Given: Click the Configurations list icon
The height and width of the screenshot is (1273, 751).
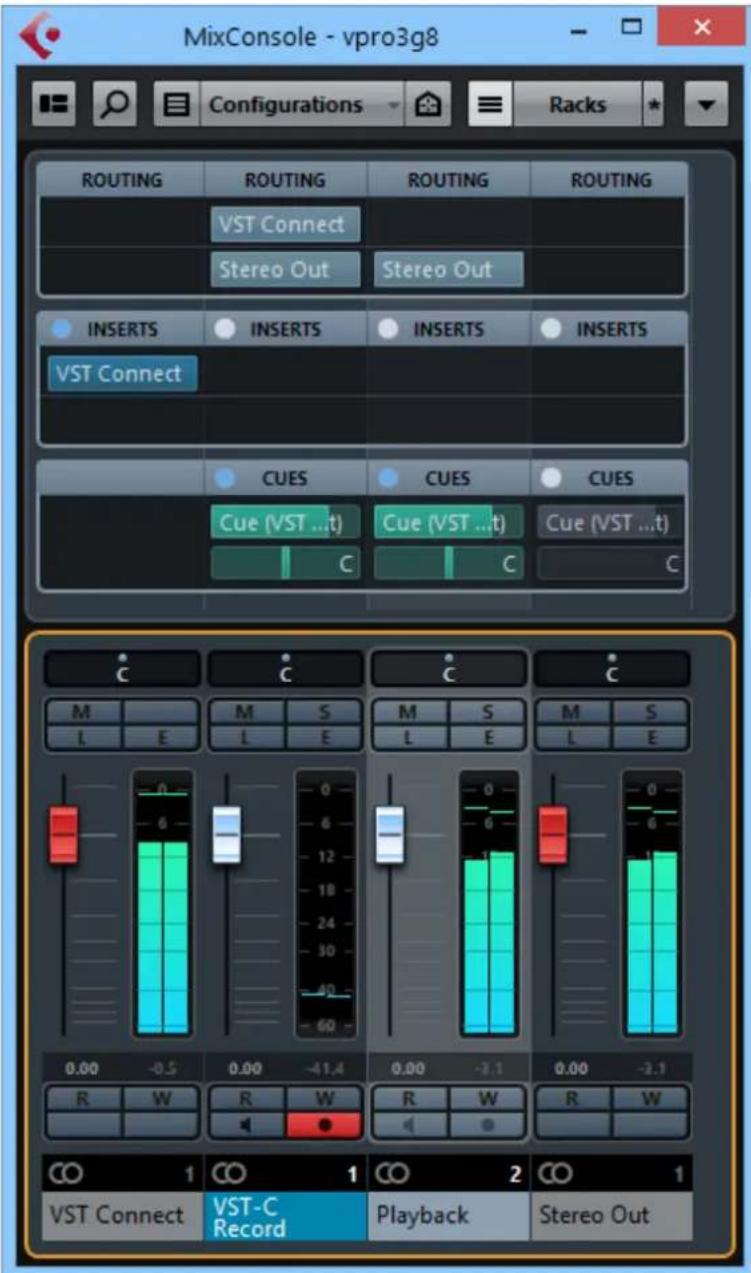Looking at the screenshot, I should click(x=177, y=105).
